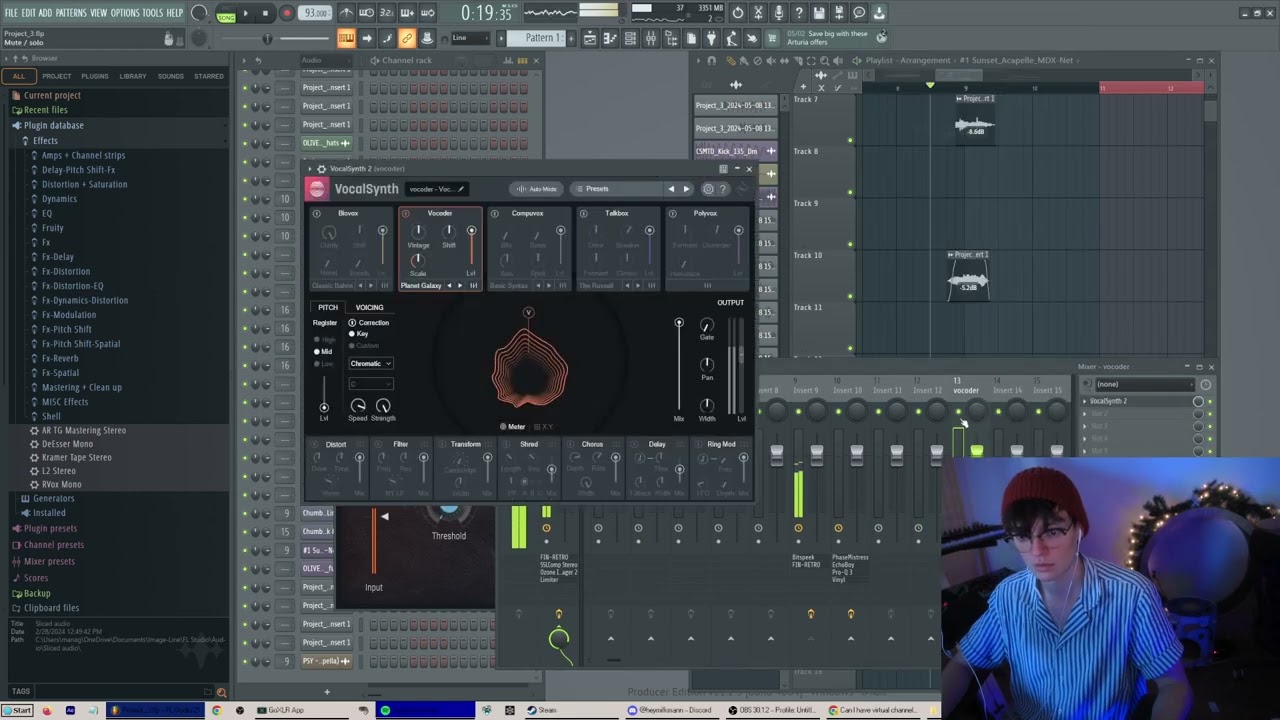Select the Fx-Reverb category in browser
This screenshot has width=1280, height=720.
point(60,358)
